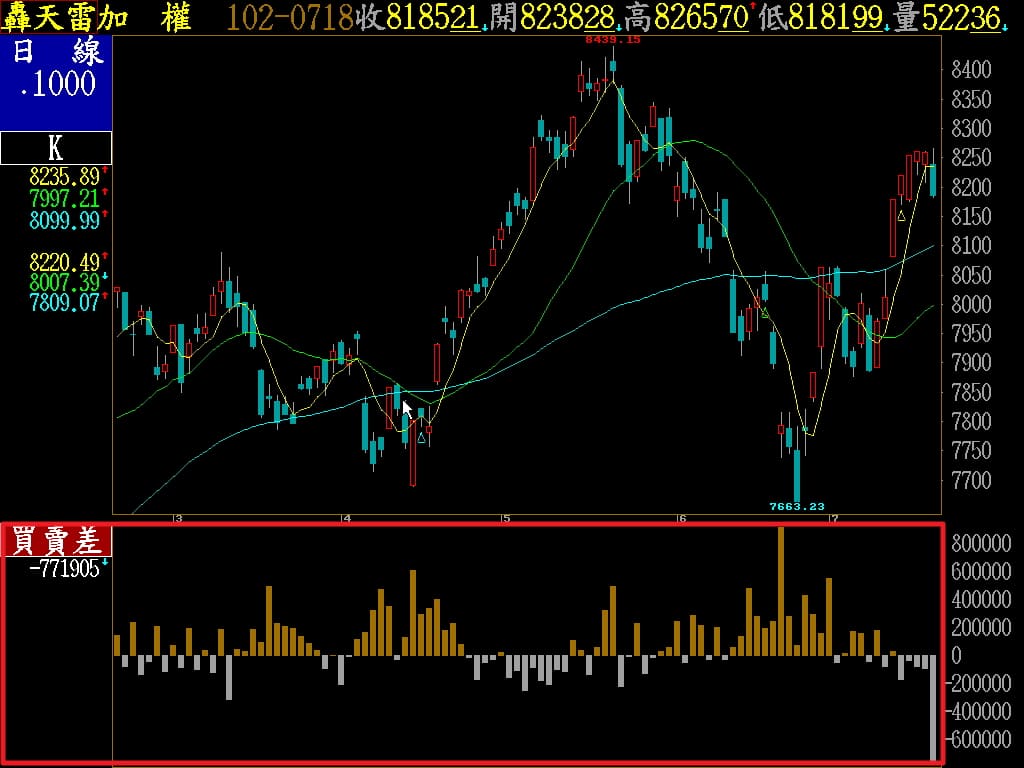Click the 8400 price axis label
The width and height of the screenshot is (1024, 768).
coord(971,70)
